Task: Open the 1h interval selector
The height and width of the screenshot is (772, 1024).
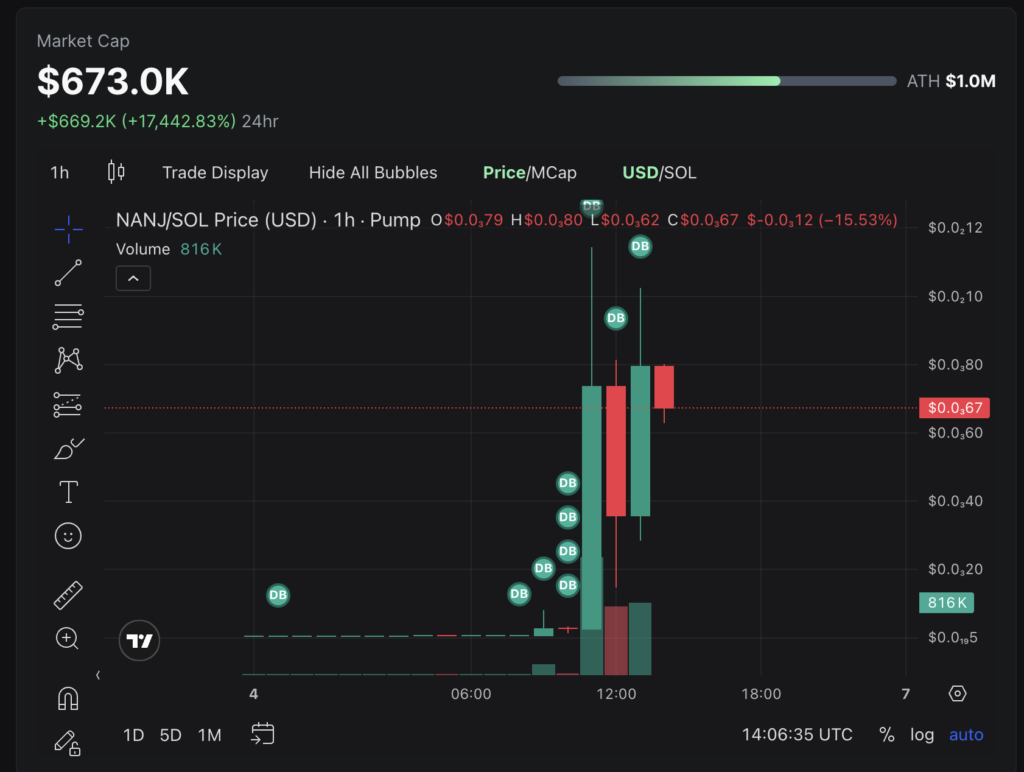Action: tap(59, 172)
